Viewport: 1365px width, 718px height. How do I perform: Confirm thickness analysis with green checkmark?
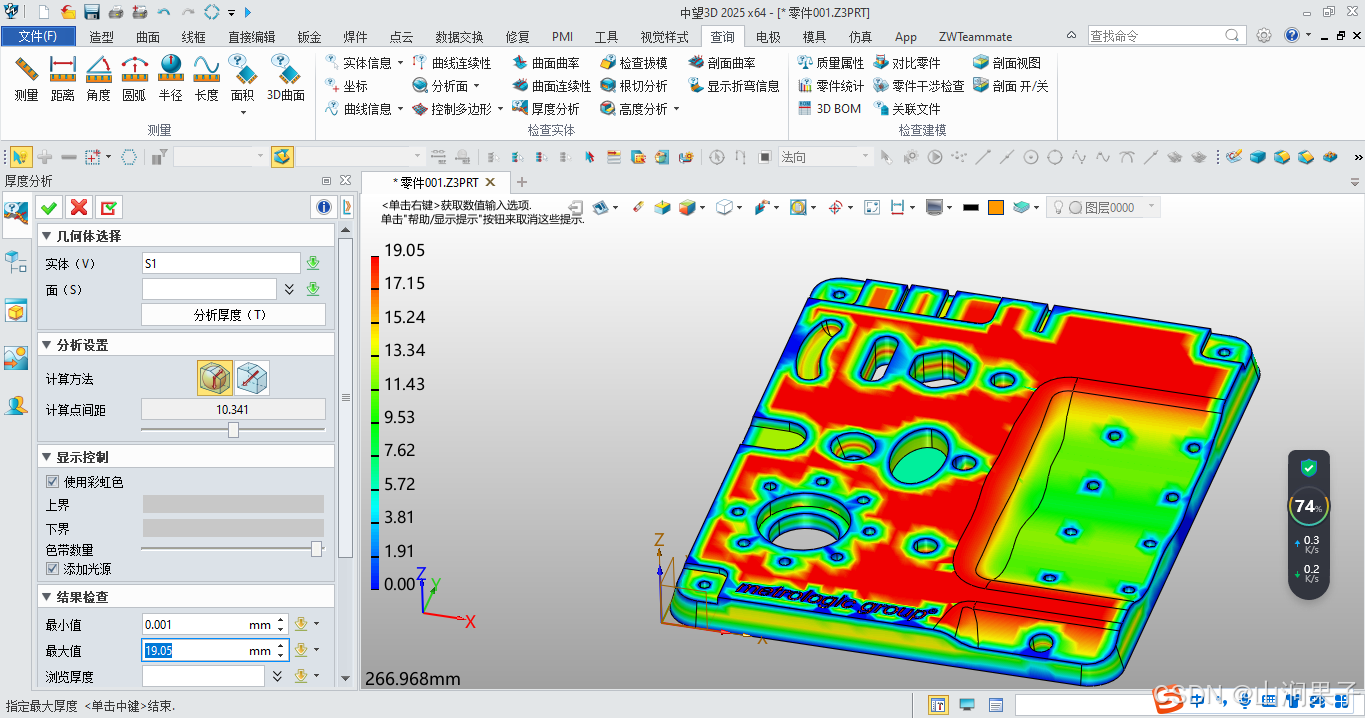pyautogui.click(x=47, y=207)
